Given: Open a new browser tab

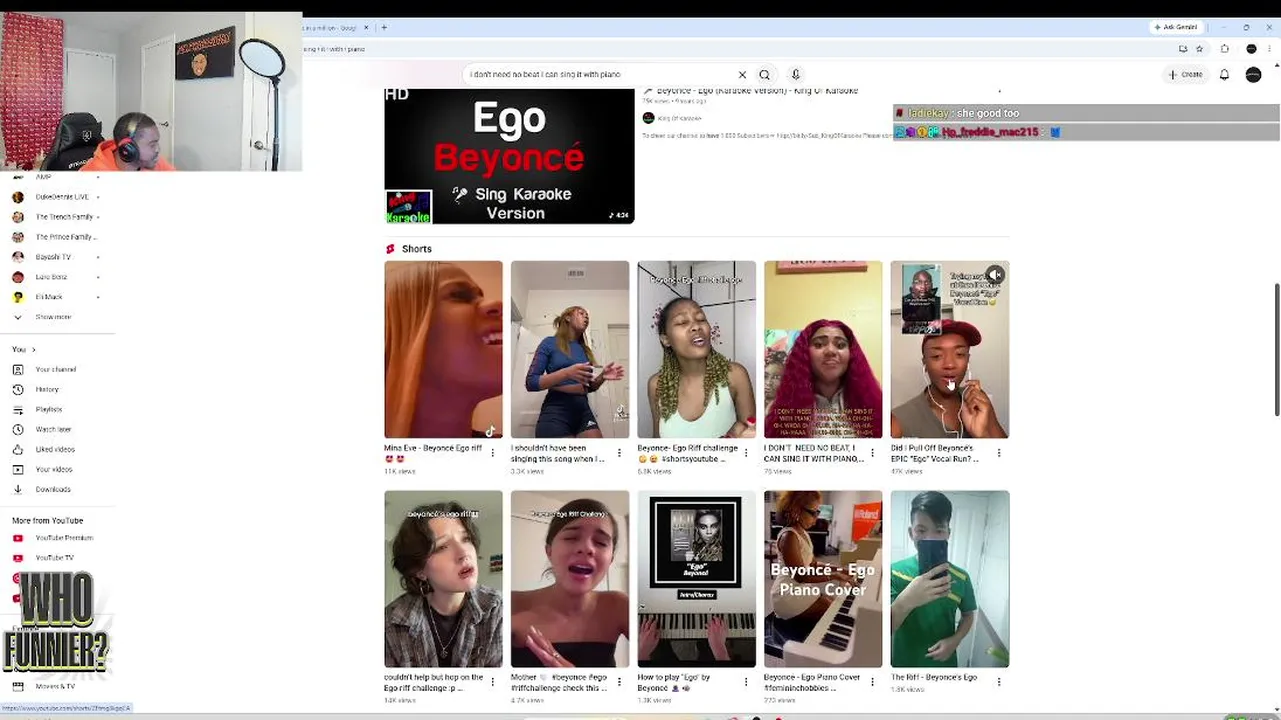Looking at the screenshot, I should point(384,27).
